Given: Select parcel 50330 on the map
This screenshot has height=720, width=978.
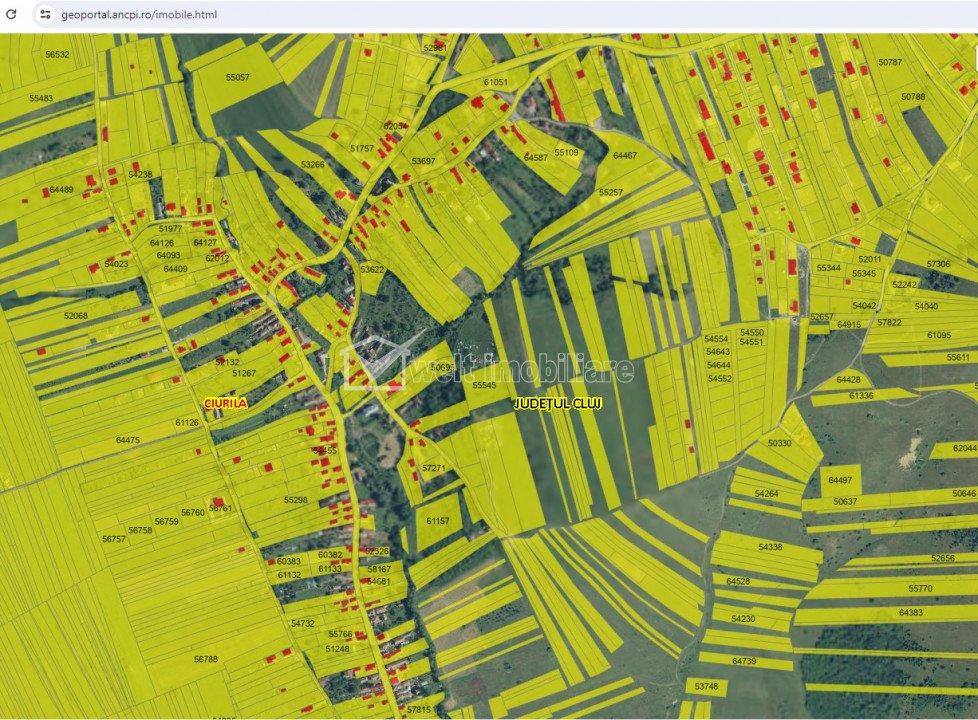Looking at the screenshot, I should [779, 443].
